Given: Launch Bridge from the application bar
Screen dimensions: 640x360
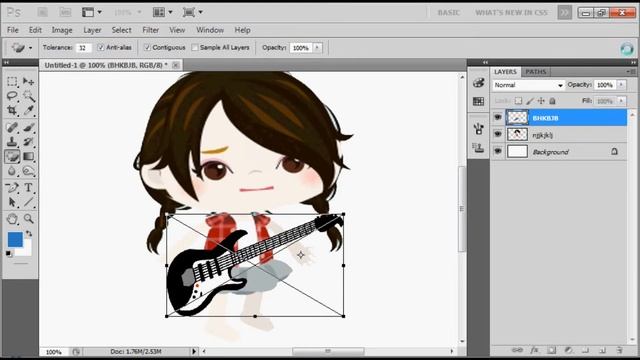Looking at the screenshot, I should tap(42, 12).
